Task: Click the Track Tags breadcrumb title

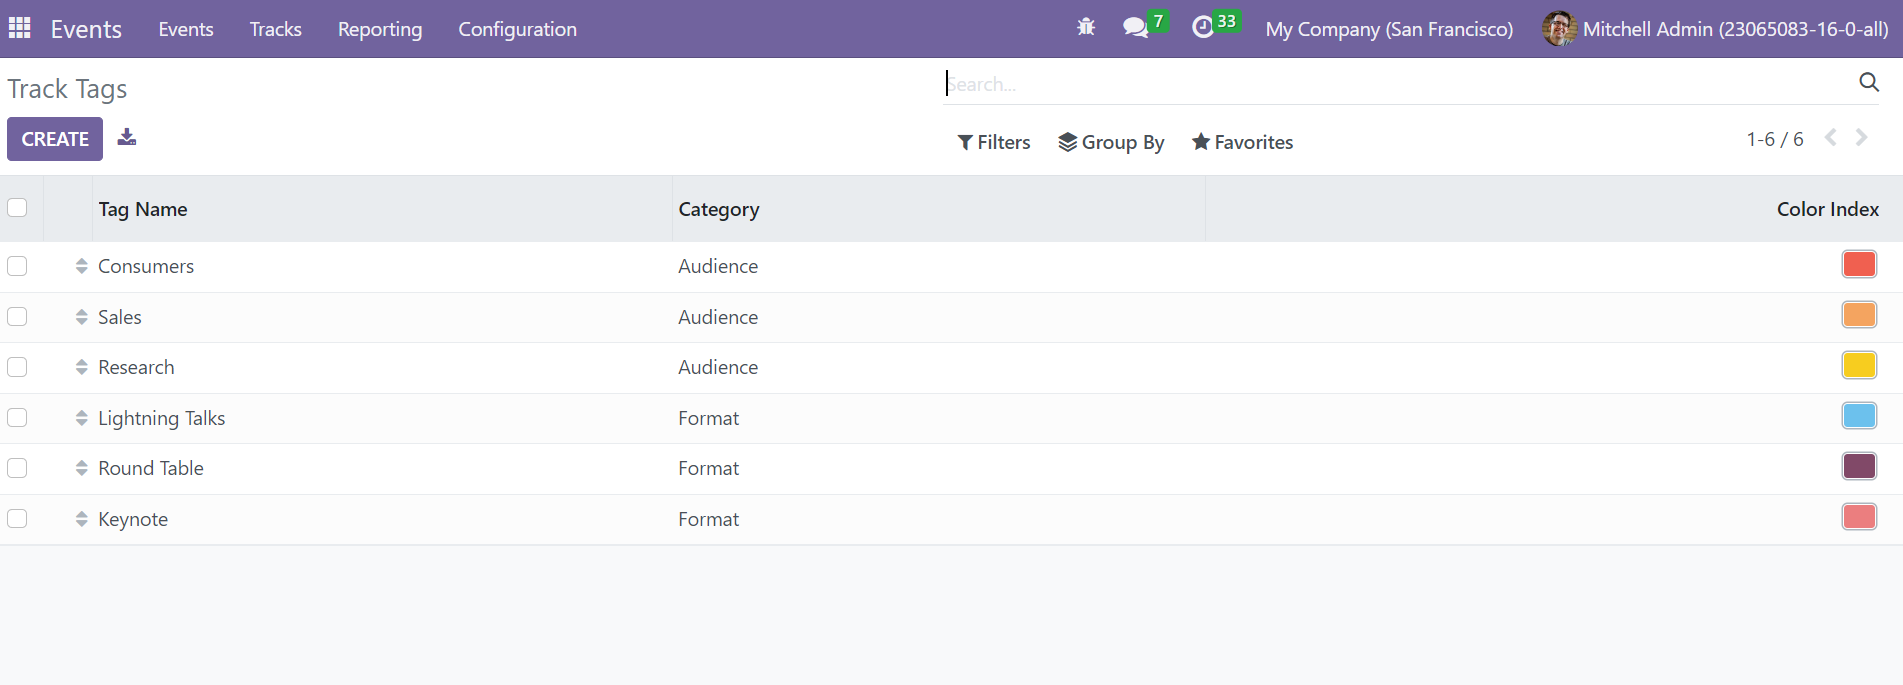Action: [x=67, y=89]
